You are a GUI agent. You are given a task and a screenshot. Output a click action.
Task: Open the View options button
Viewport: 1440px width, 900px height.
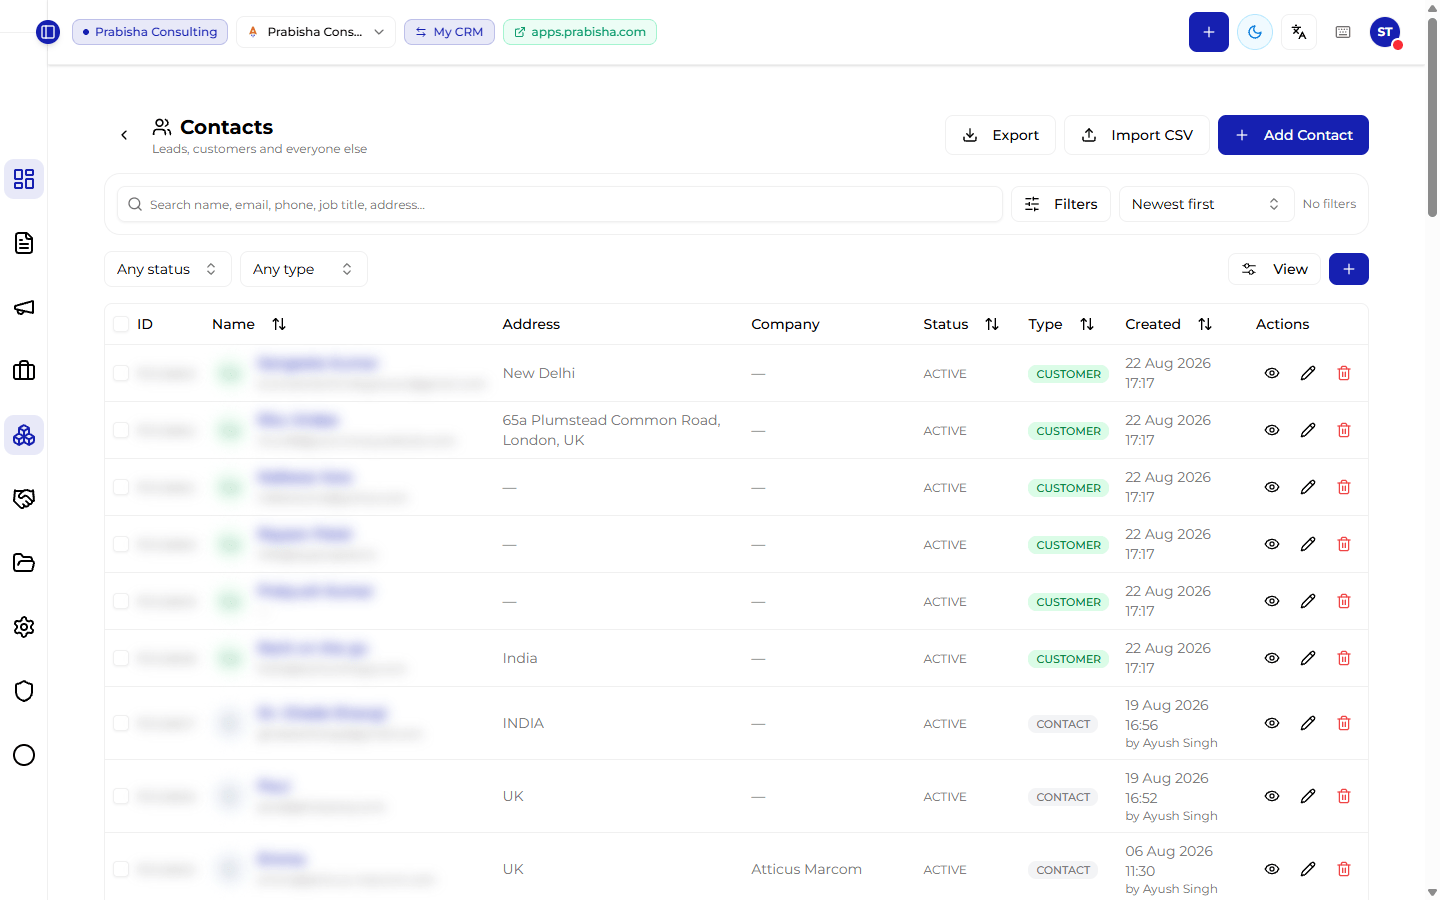(x=1274, y=269)
